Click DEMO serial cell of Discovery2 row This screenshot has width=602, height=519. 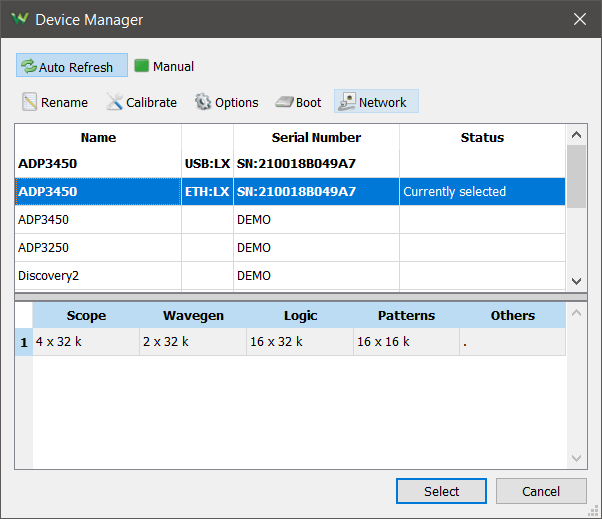(316, 276)
